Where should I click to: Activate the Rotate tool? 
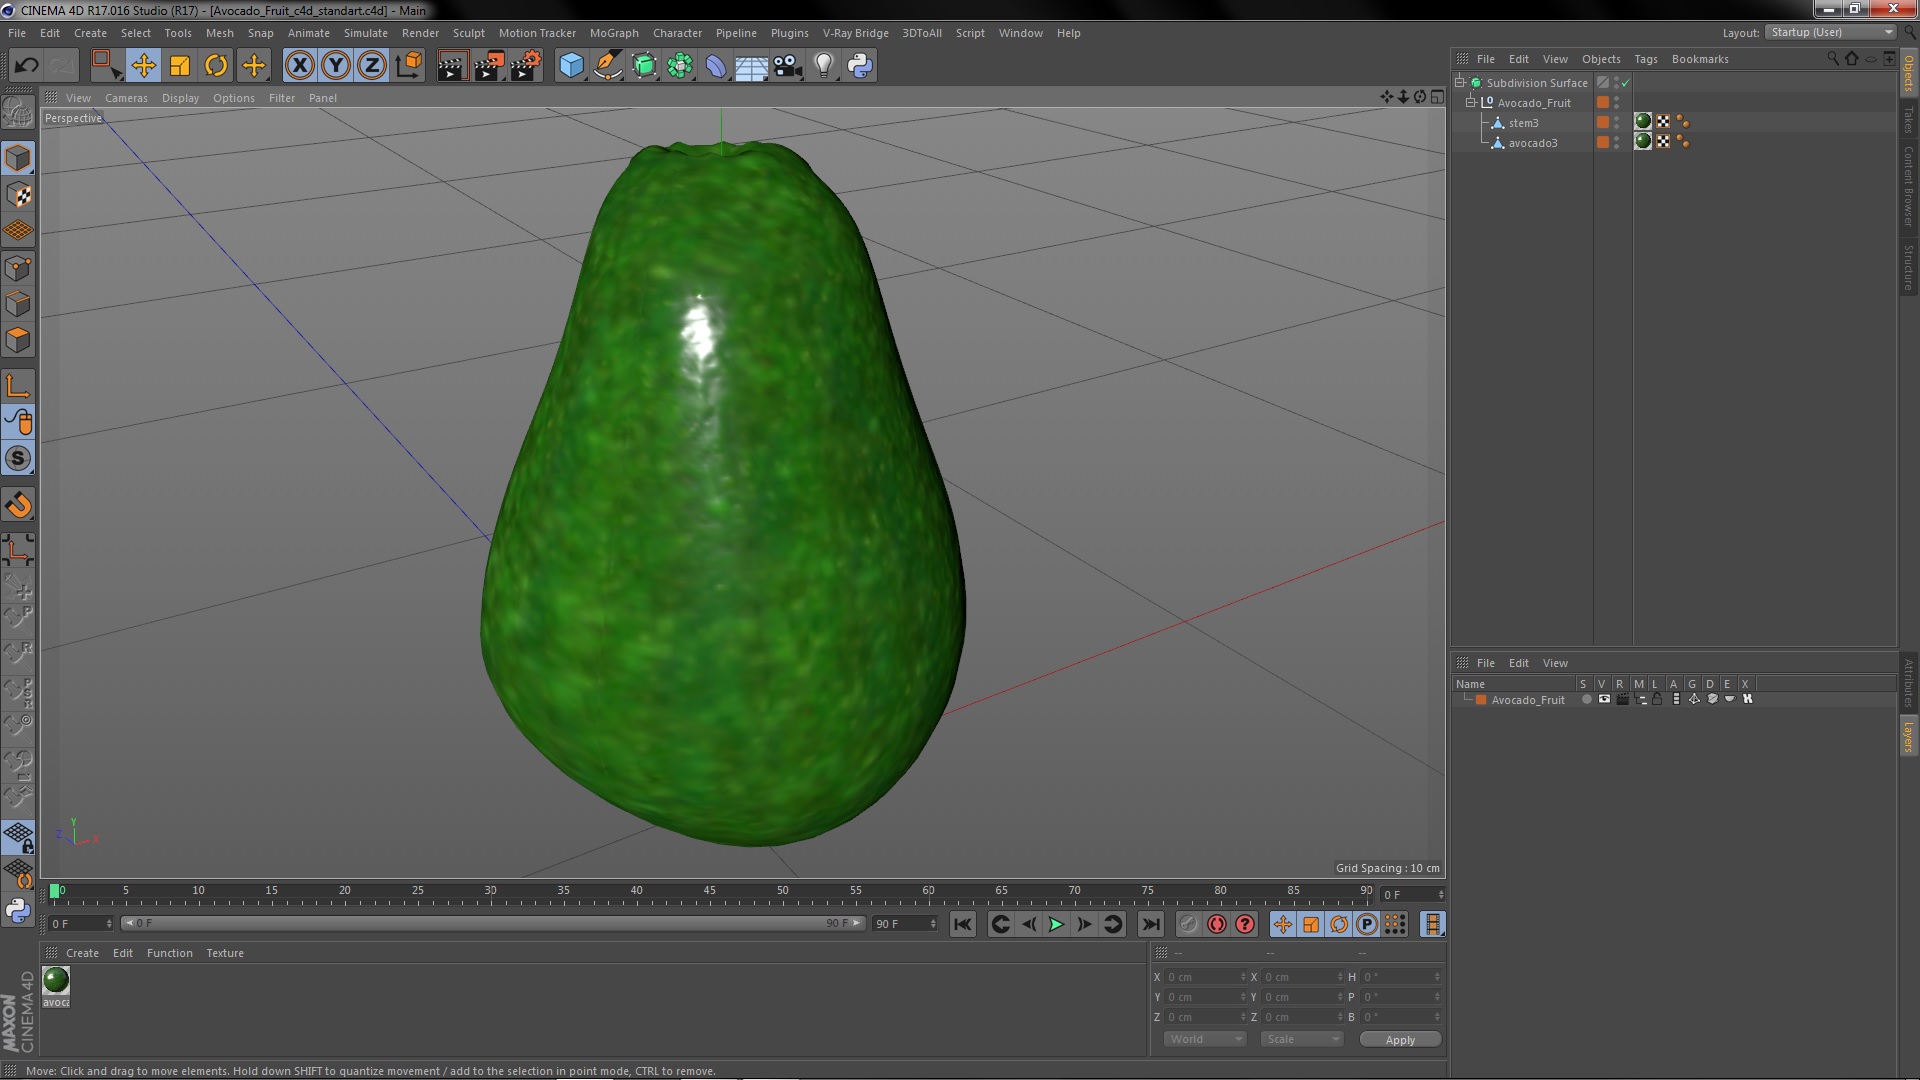[x=216, y=66]
